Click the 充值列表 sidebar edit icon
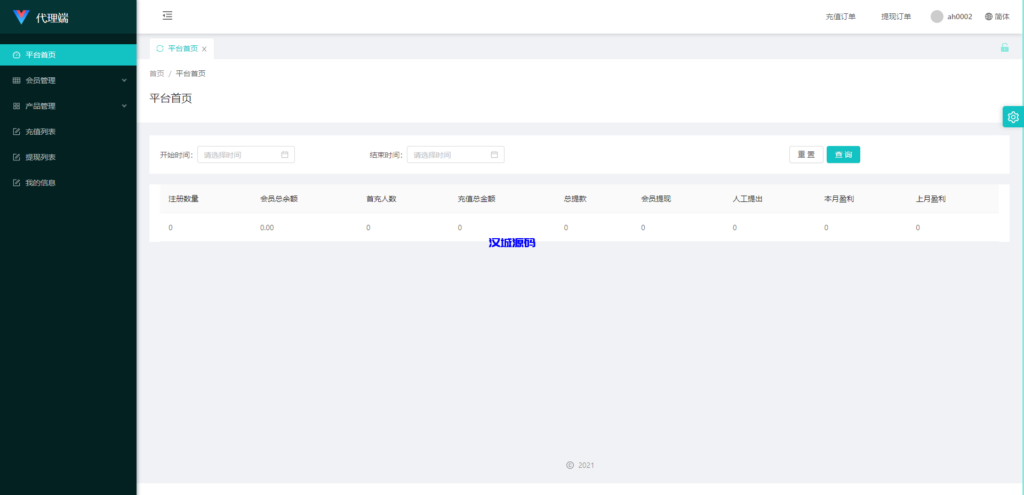 click(x=16, y=132)
